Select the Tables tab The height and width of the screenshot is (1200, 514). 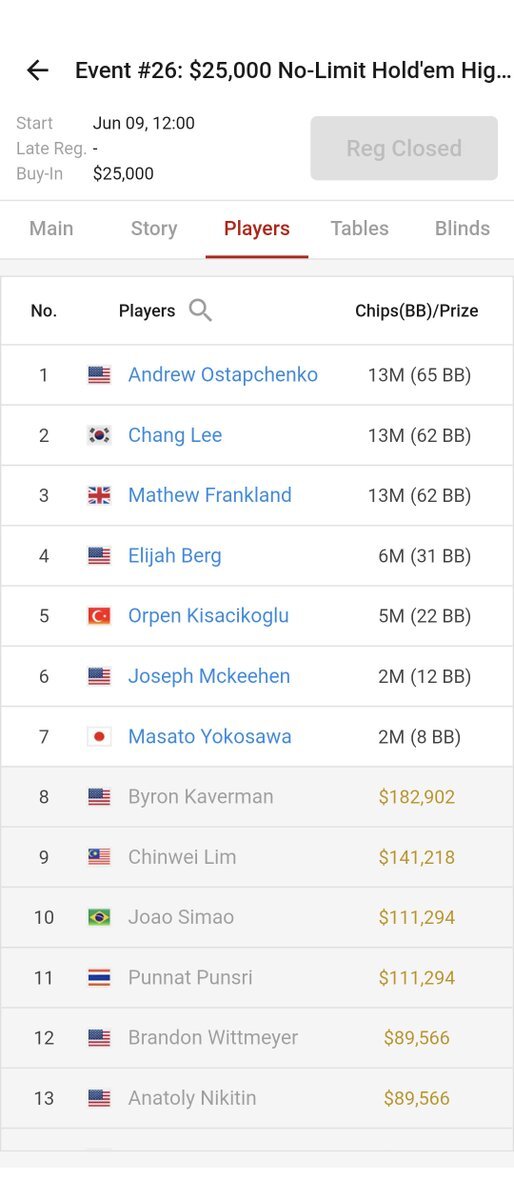[x=360, y=228]
